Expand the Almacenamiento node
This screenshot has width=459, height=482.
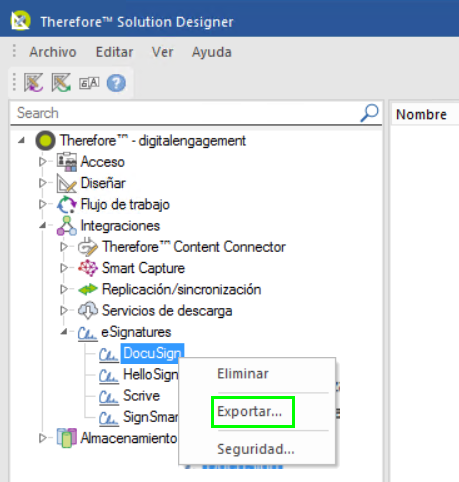click(42, 438)
